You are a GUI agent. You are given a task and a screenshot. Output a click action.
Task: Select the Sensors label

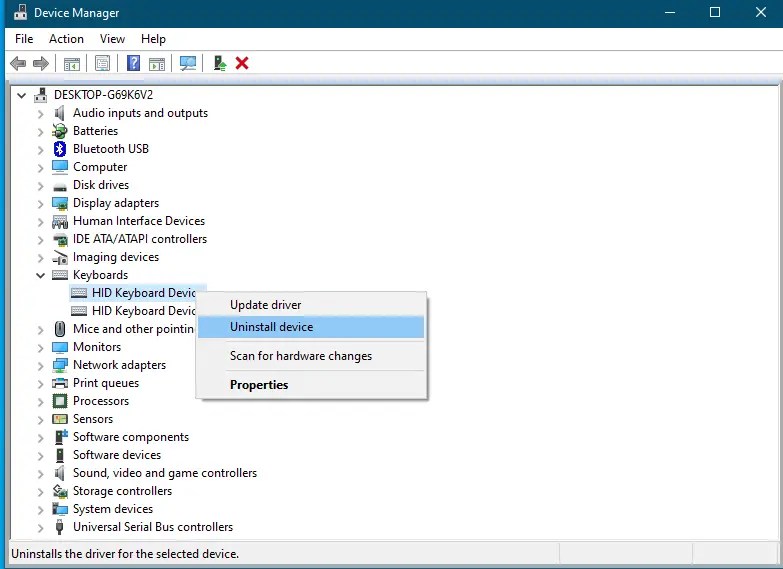point(93,419)
